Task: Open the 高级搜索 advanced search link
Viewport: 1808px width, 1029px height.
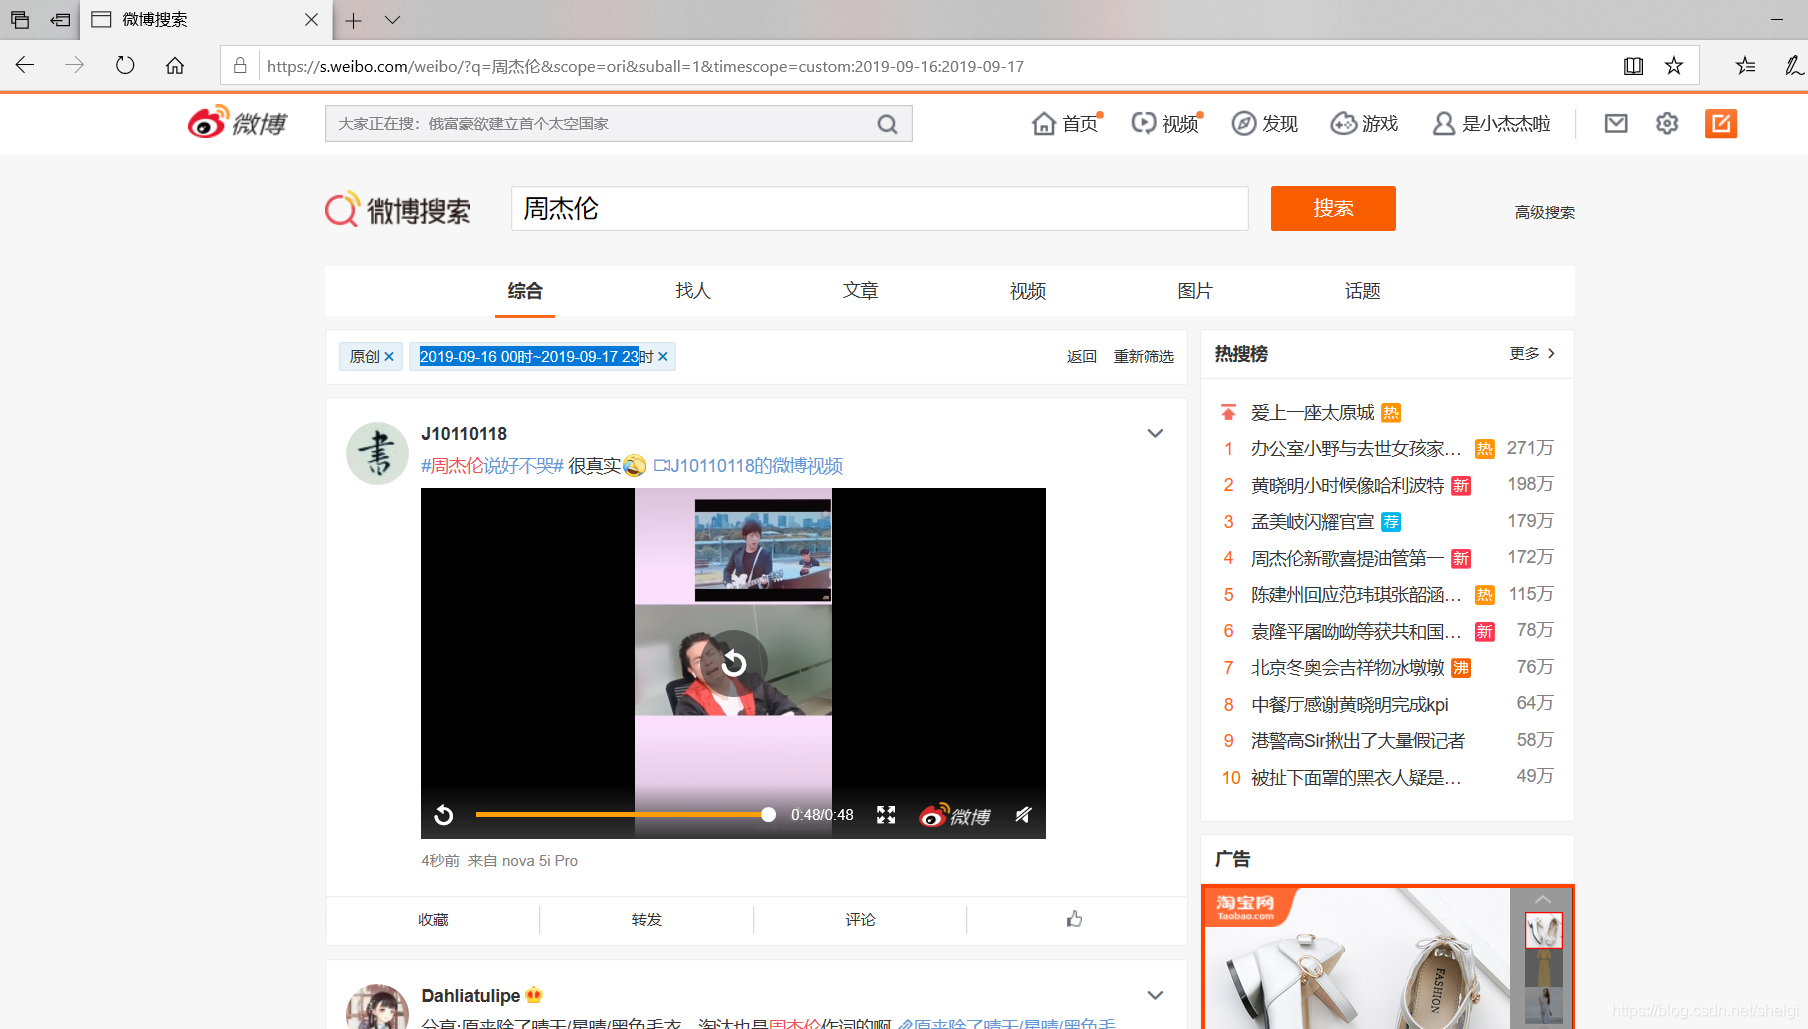Action: (x=1544, y=212)
